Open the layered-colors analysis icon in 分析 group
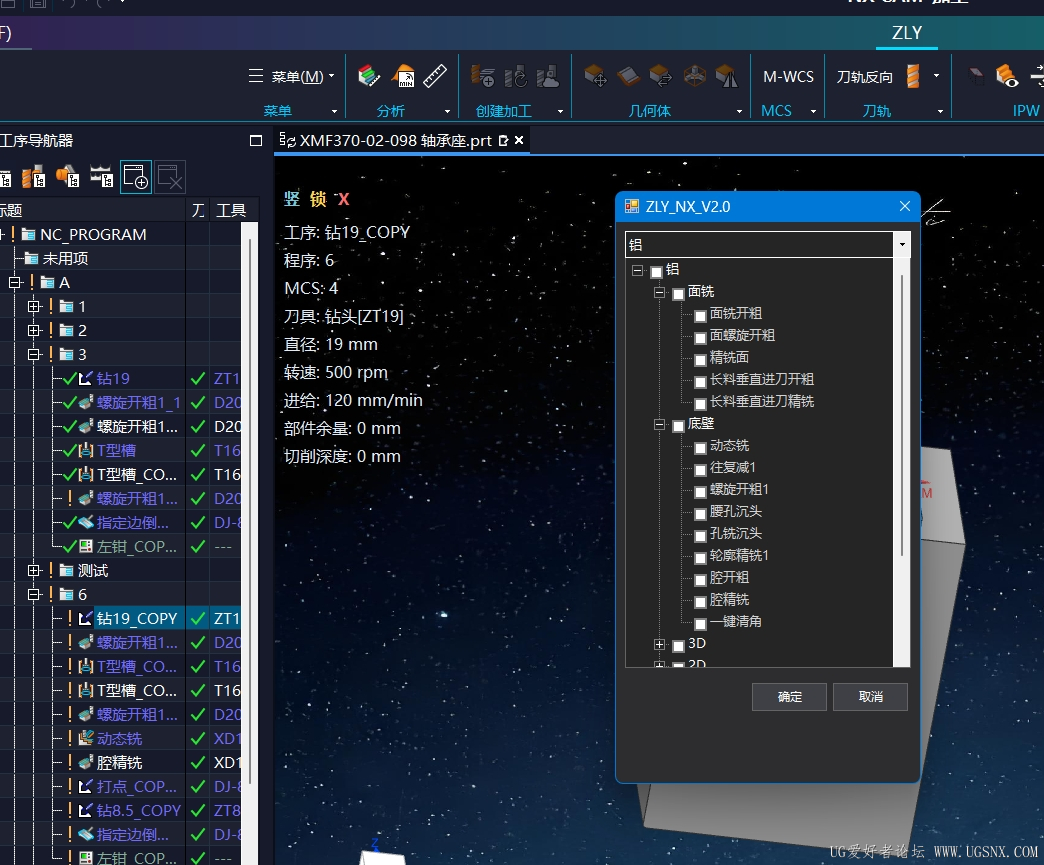The image size is (1044, 865). 368,77
